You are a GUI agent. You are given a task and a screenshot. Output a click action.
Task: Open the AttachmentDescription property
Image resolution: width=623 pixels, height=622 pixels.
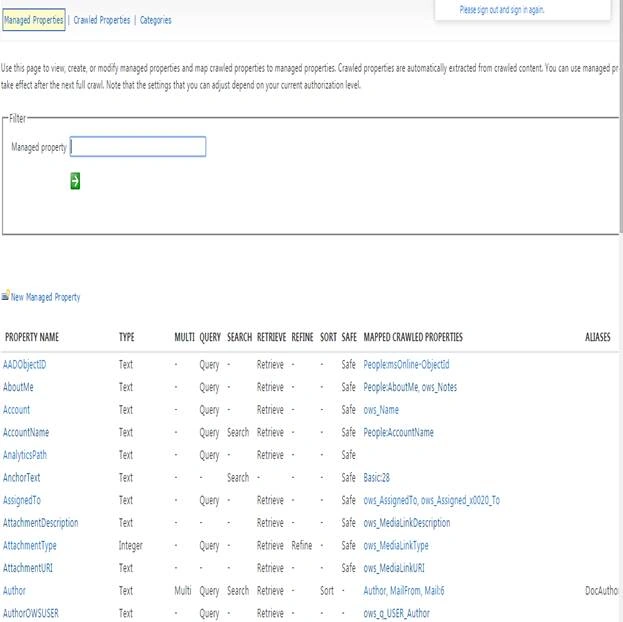point(41,523)
